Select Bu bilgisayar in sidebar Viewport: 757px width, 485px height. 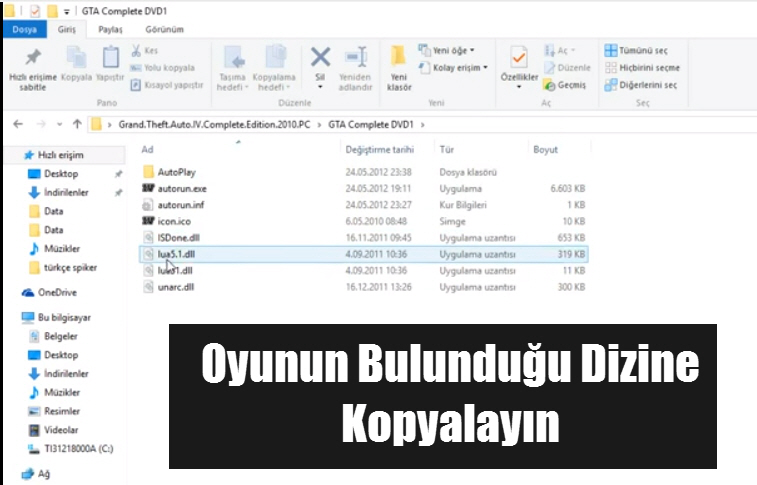[64, 318]
